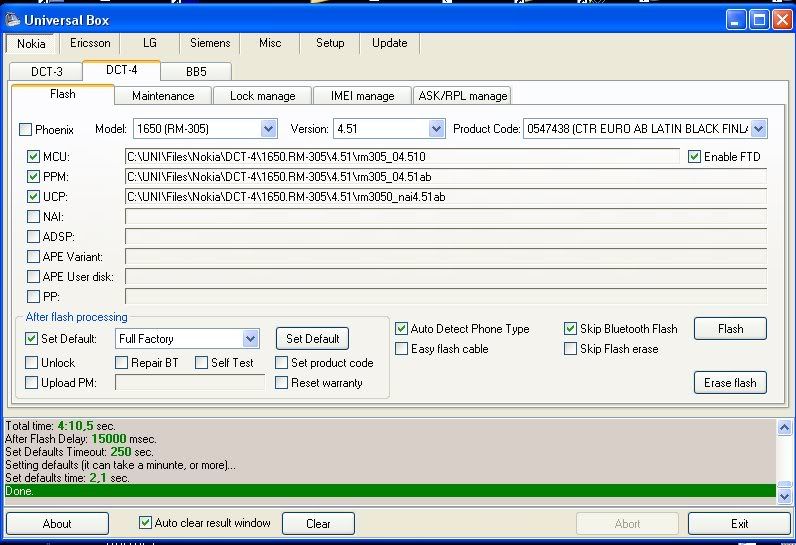This screenshot has height=545, width=796.
Task: Open the Misc tab
Action: click(270, 43)
